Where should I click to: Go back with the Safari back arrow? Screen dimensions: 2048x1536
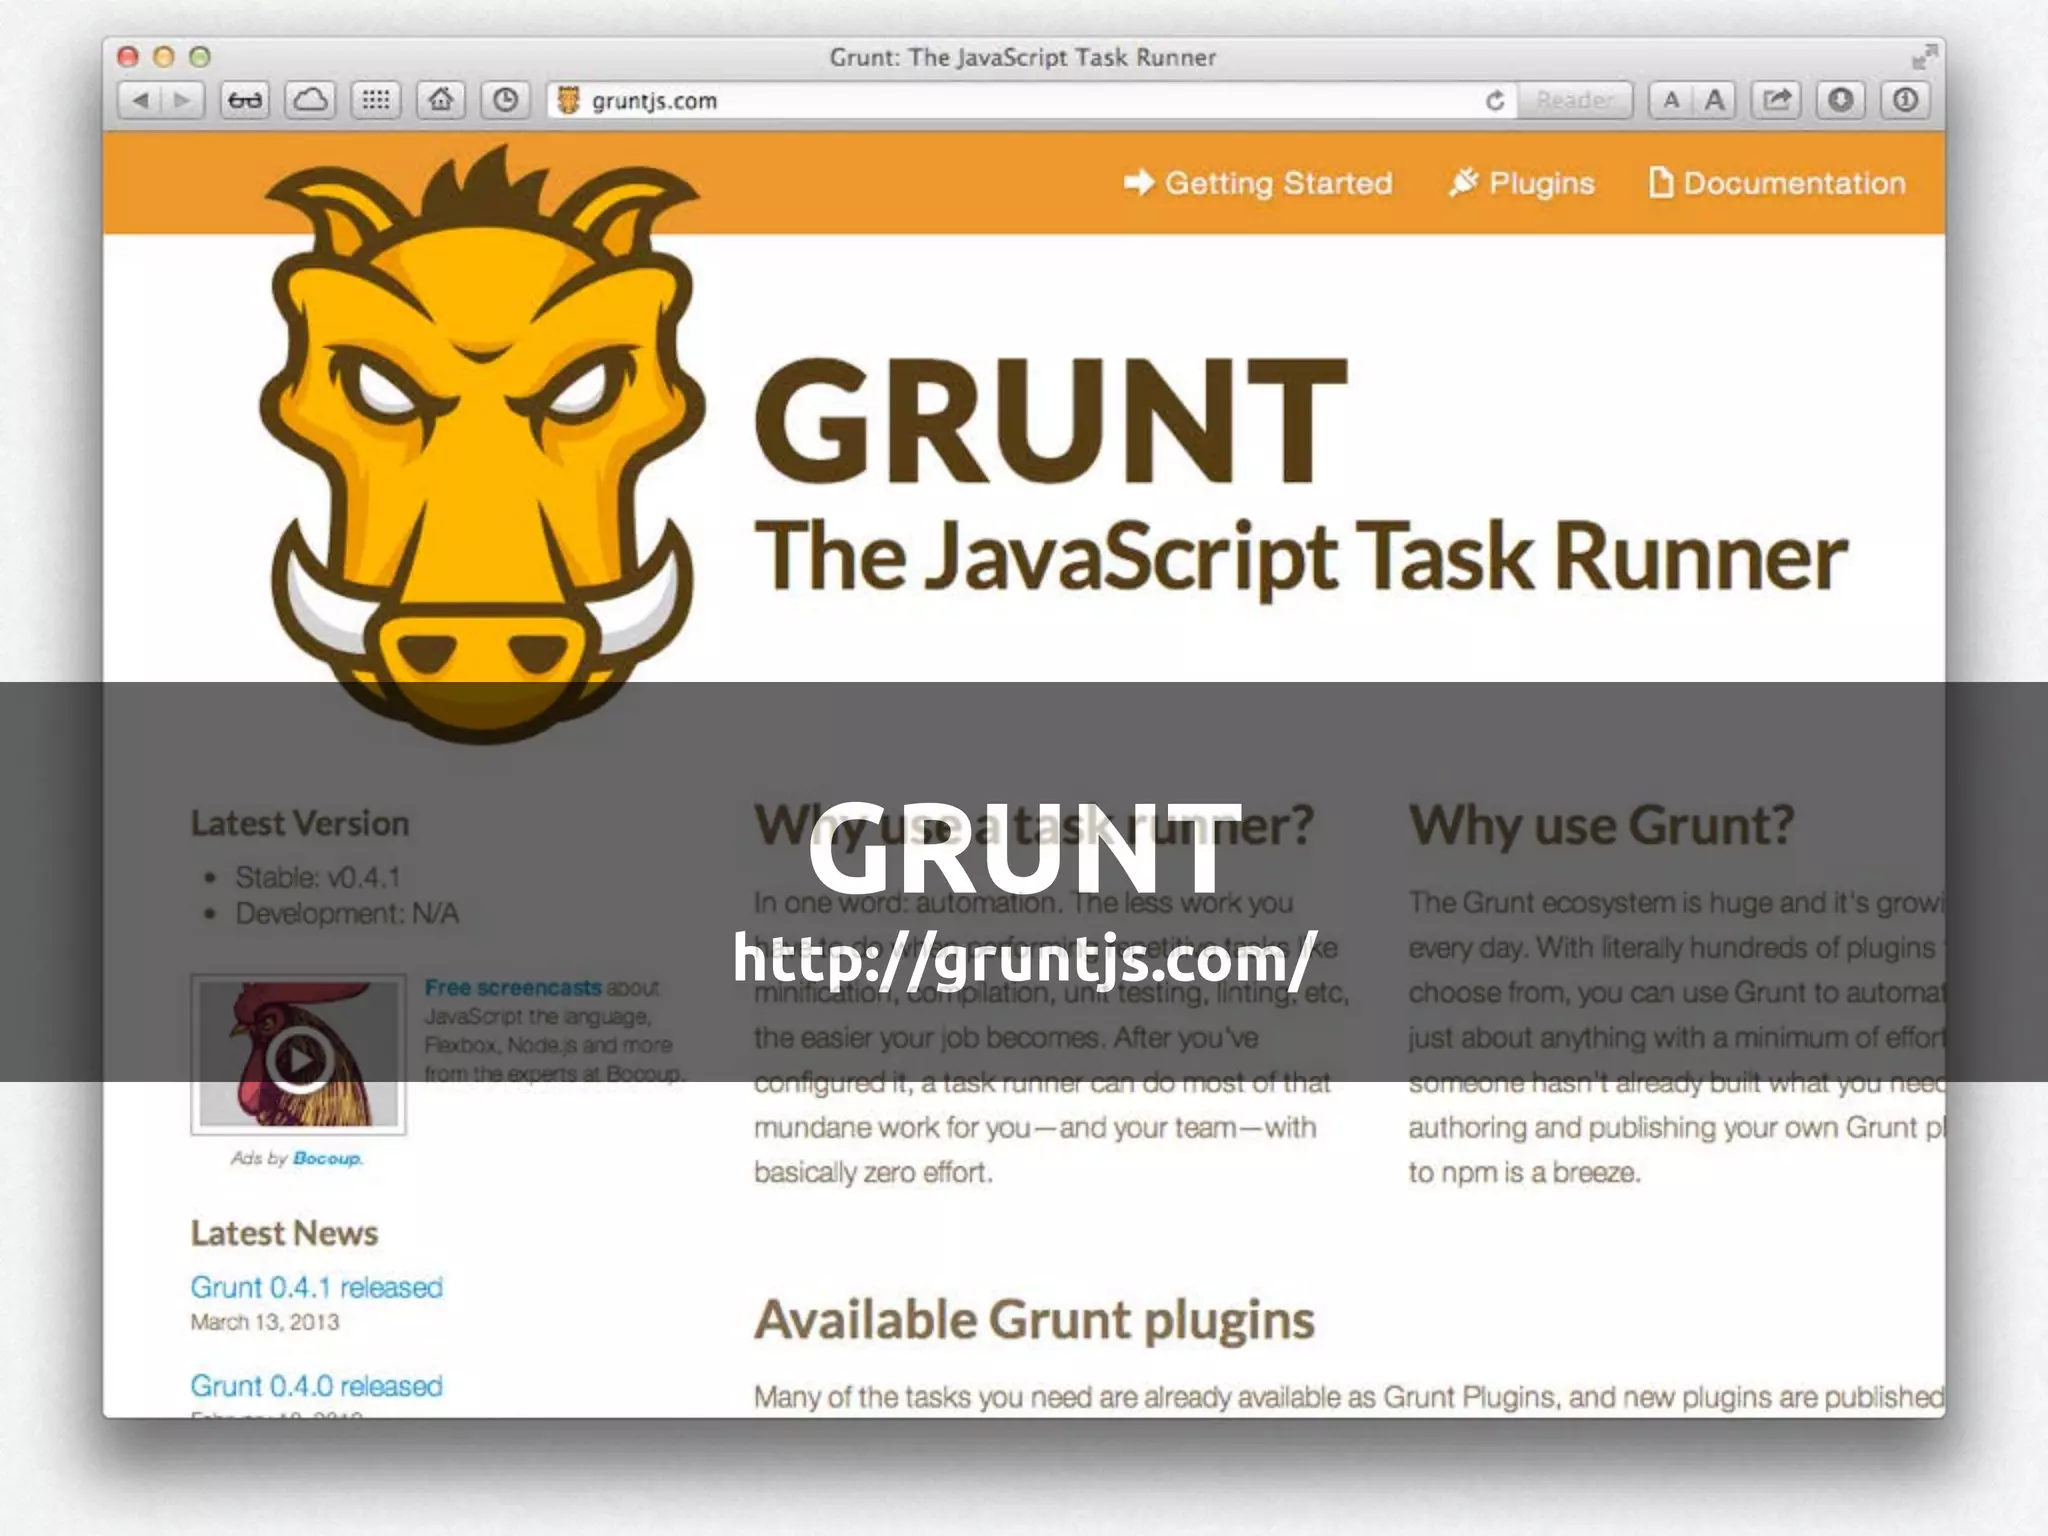pos(141,100)
